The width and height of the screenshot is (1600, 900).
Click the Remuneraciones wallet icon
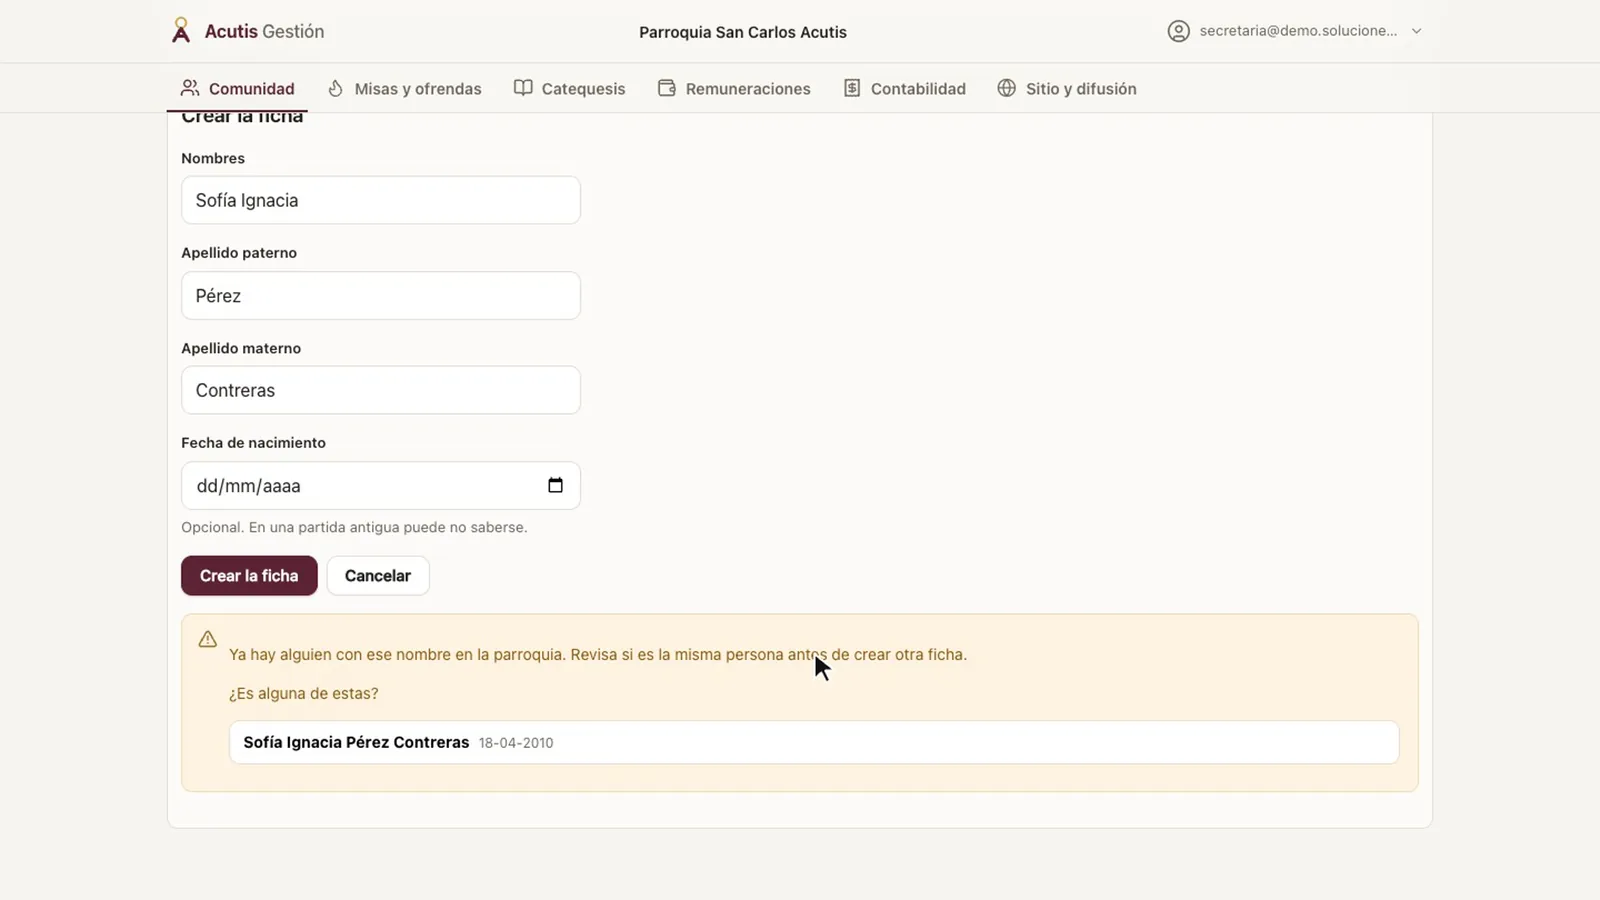(x=667, y=88)
